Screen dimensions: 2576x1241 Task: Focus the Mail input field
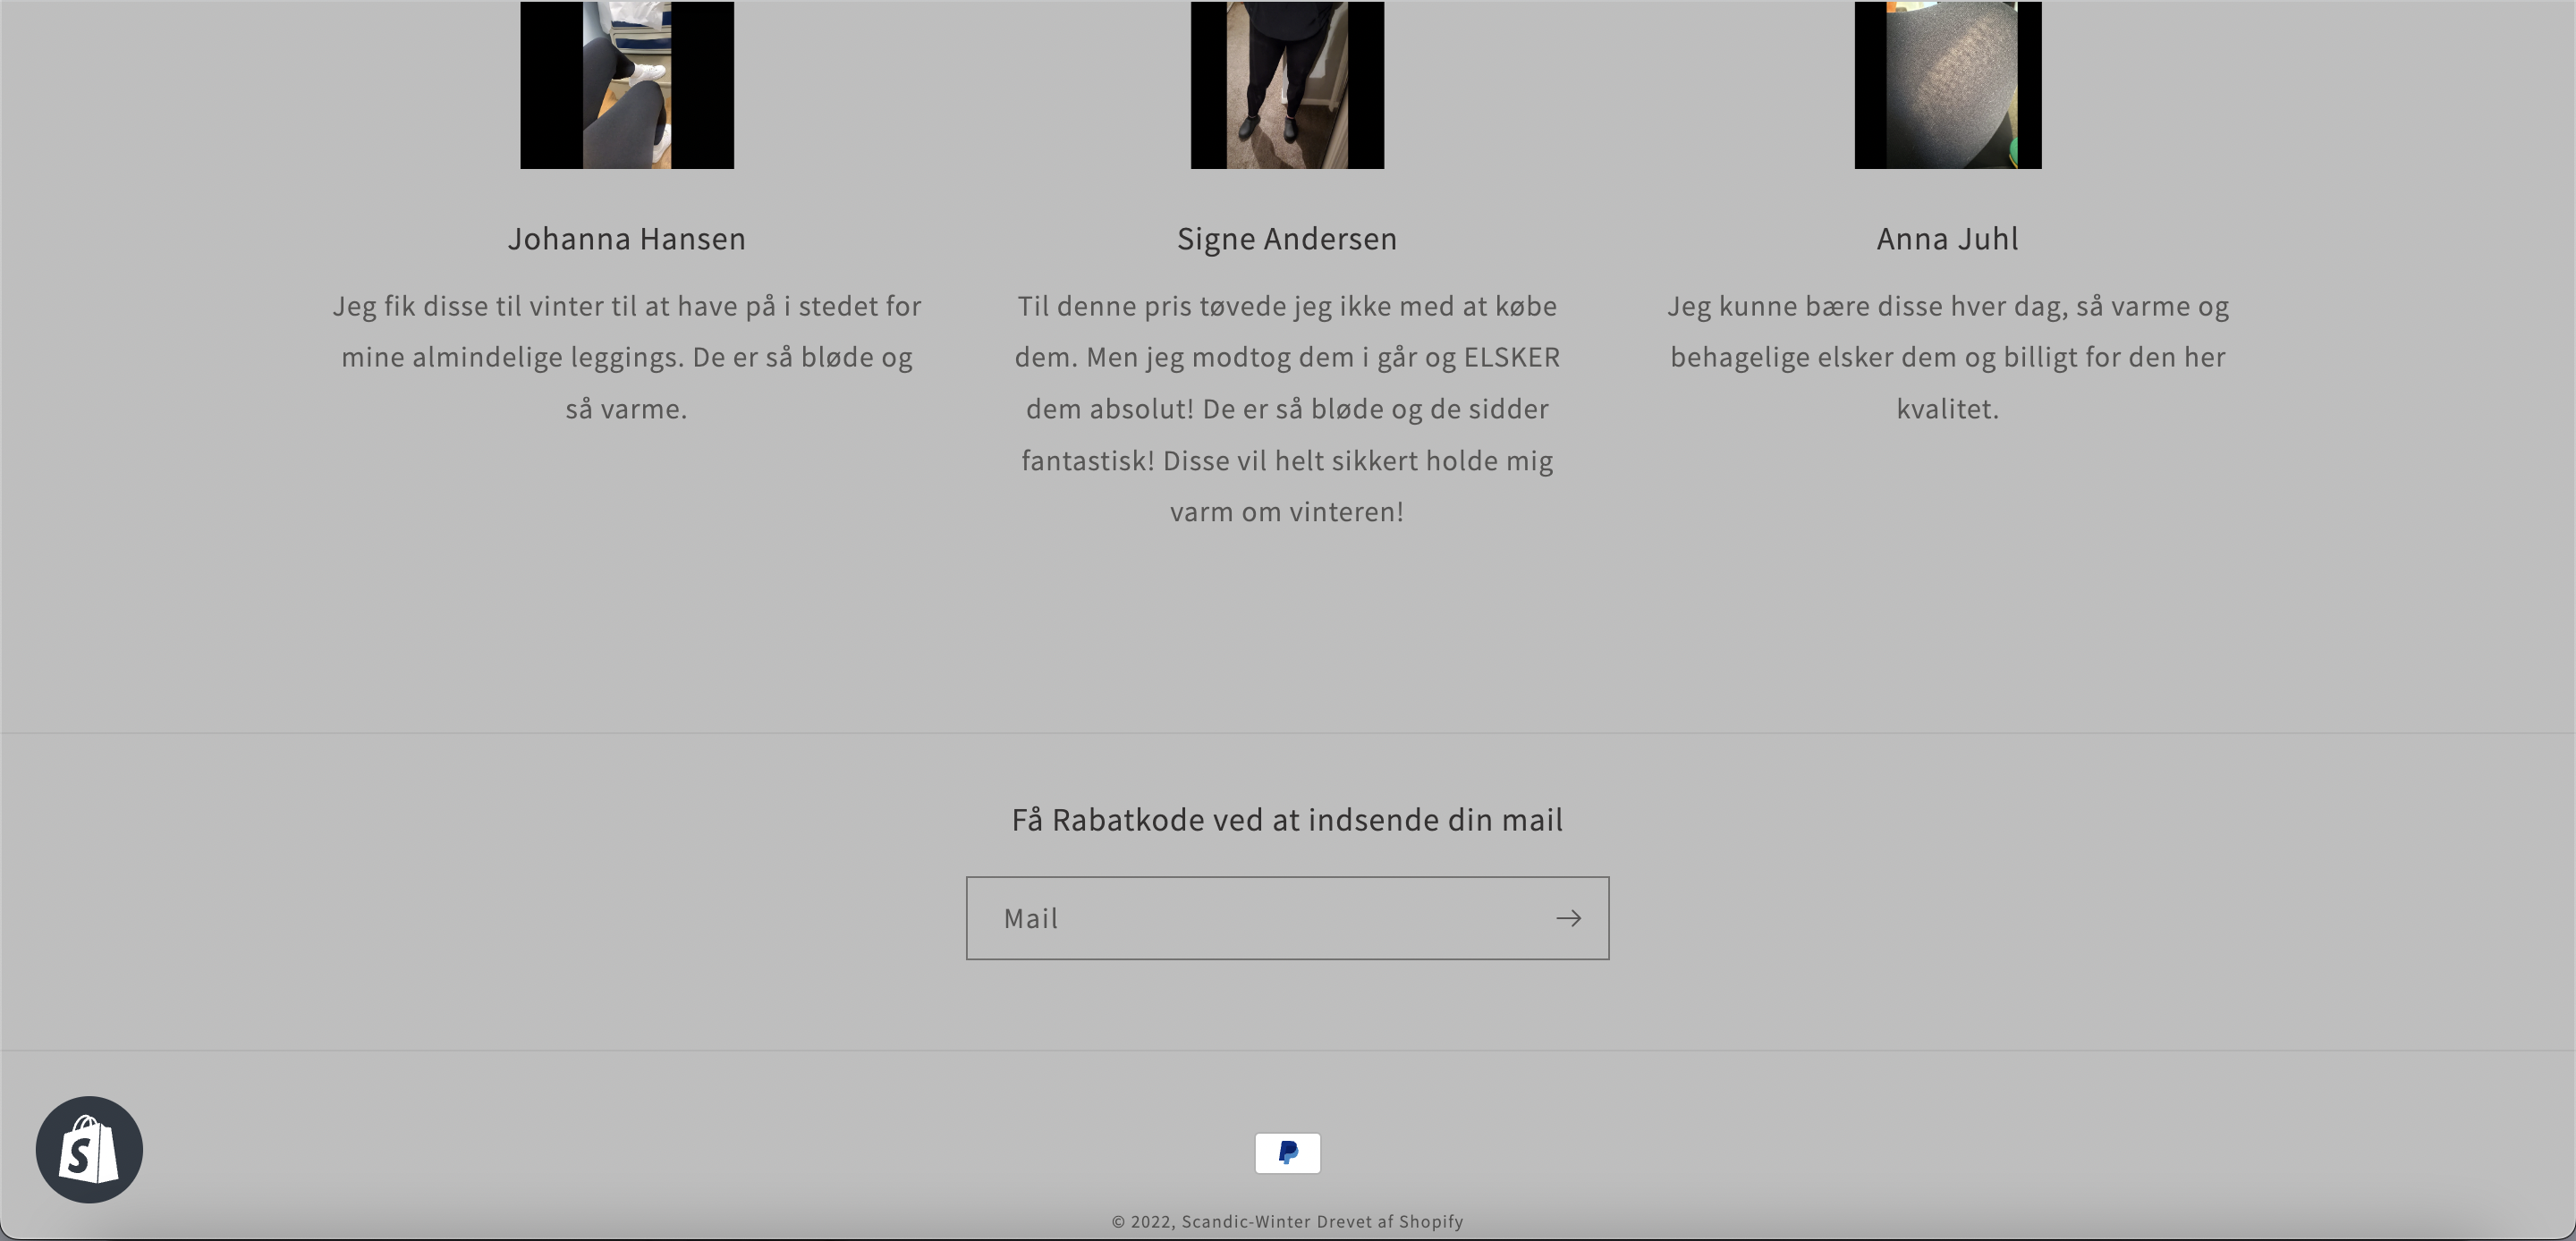pos(1250,918)
